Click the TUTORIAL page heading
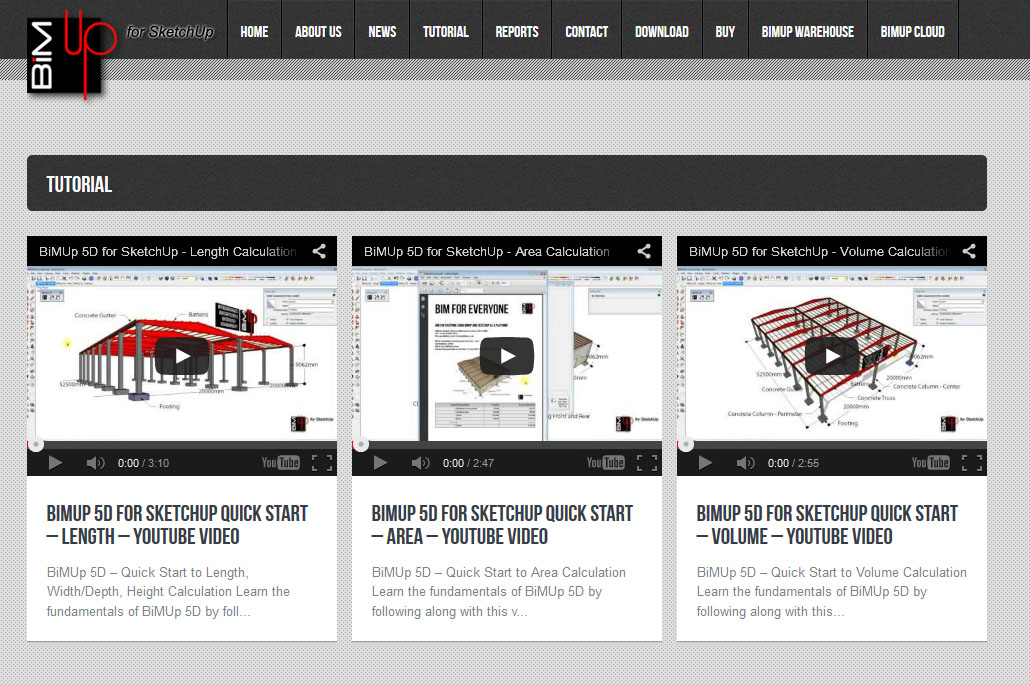1030x685 pixels. tap(79, 185)
